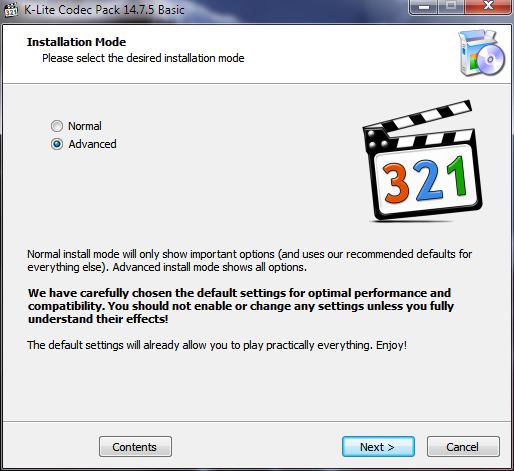Click the green number 1 on the logo
Image resolution: width=514 pixels, height=471 pixels.
(x=459, y=177)
